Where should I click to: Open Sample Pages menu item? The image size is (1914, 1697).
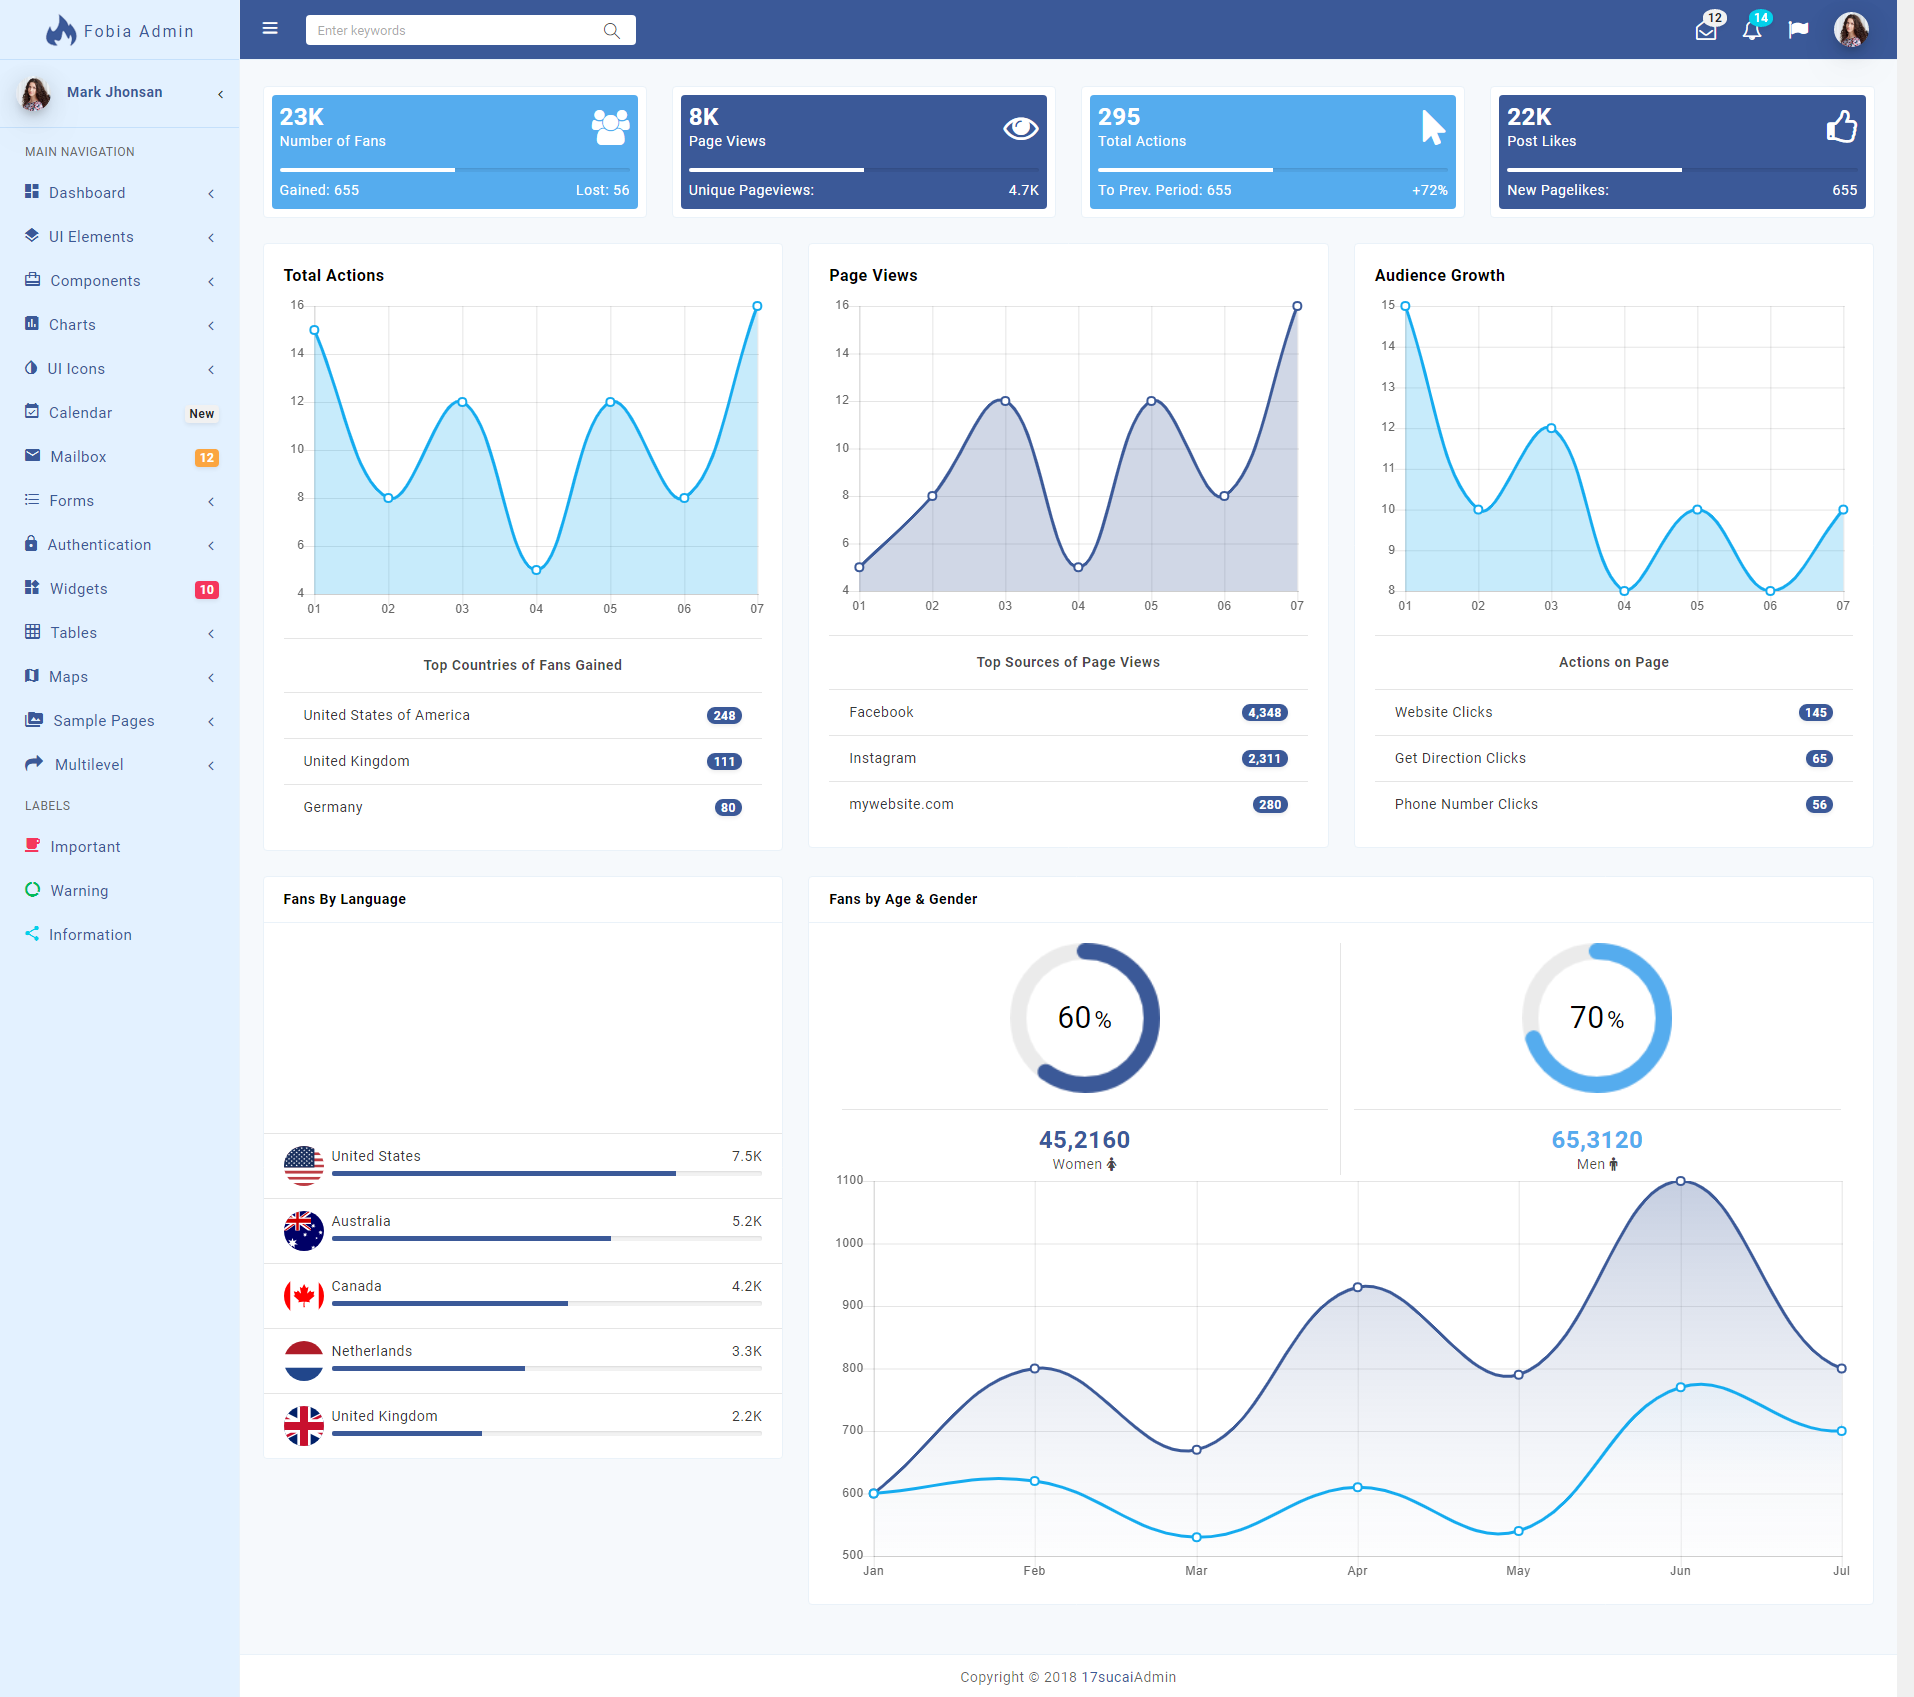click(120, 720)
